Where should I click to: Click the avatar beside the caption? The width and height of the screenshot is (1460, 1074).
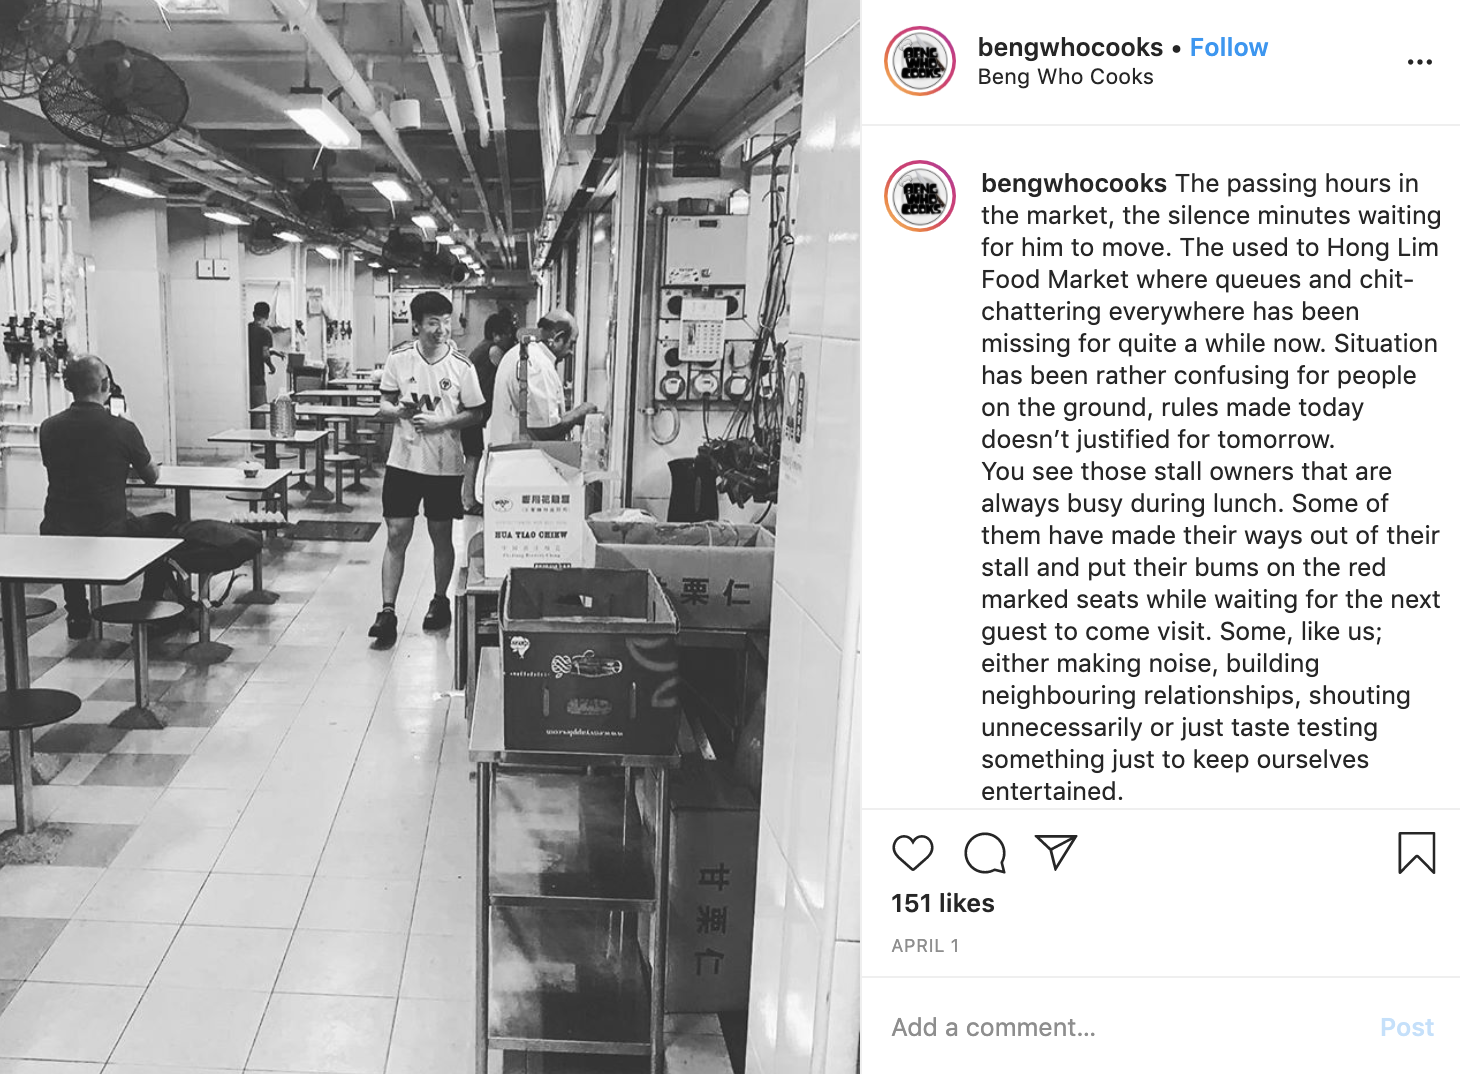920,196
